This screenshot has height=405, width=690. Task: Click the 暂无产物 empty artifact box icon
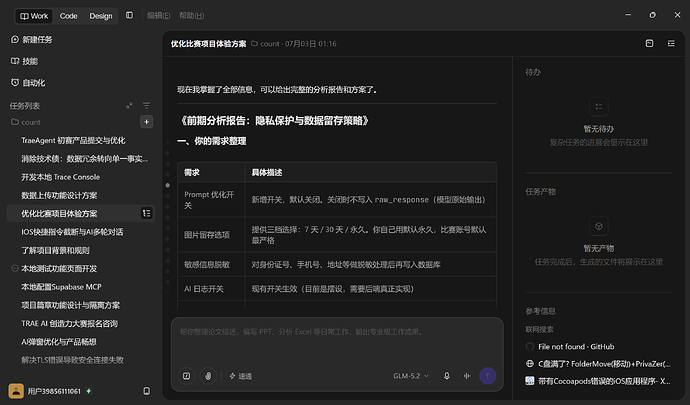[x=598, y=226]
